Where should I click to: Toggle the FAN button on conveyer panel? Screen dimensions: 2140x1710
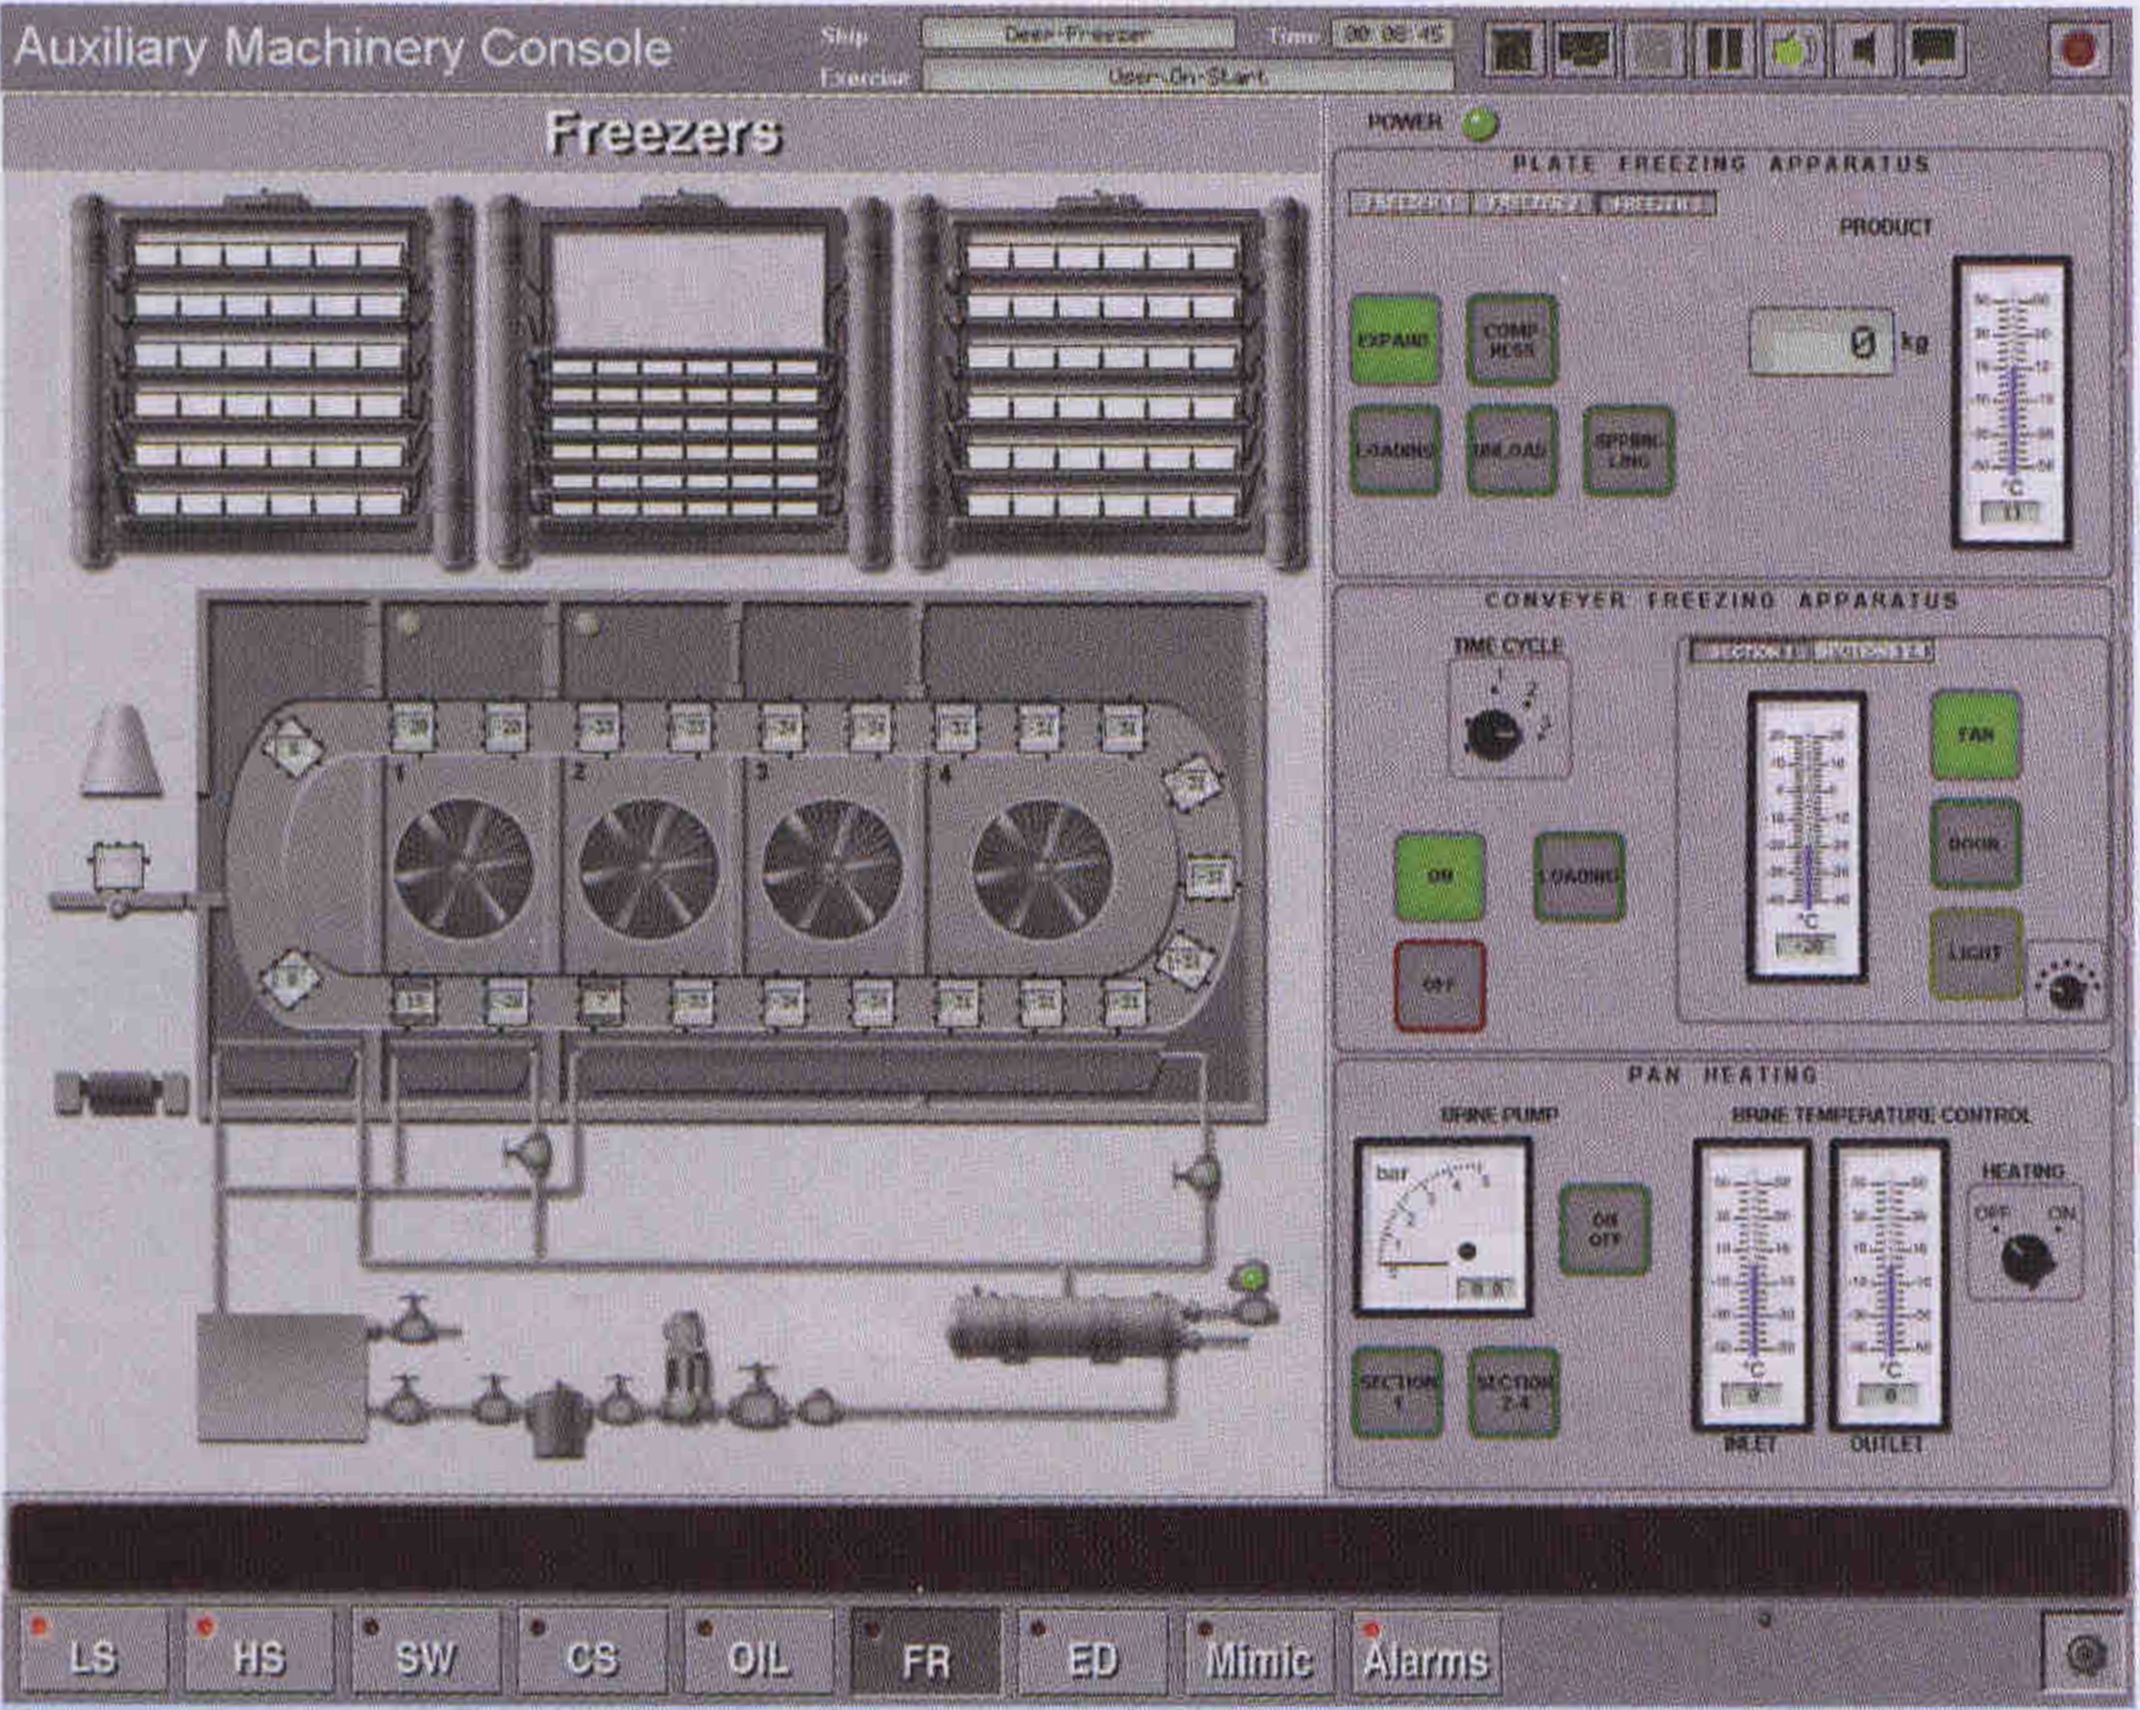(1975, 736)
